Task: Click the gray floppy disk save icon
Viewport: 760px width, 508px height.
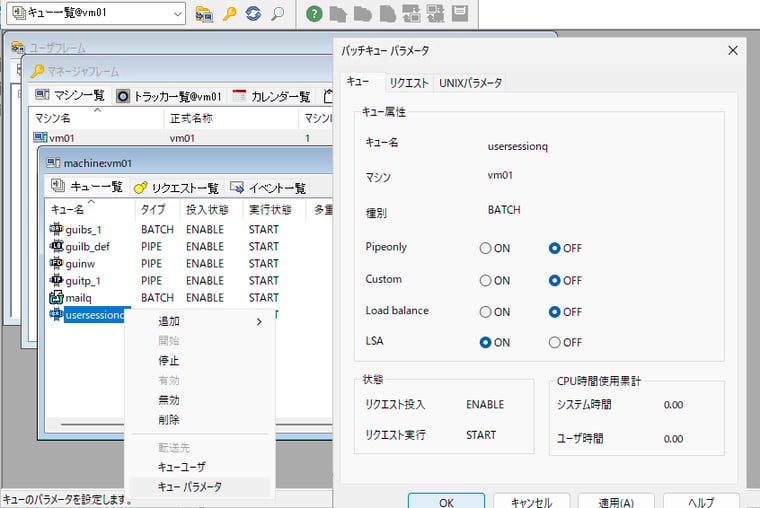Action: (x=459, y=13)
